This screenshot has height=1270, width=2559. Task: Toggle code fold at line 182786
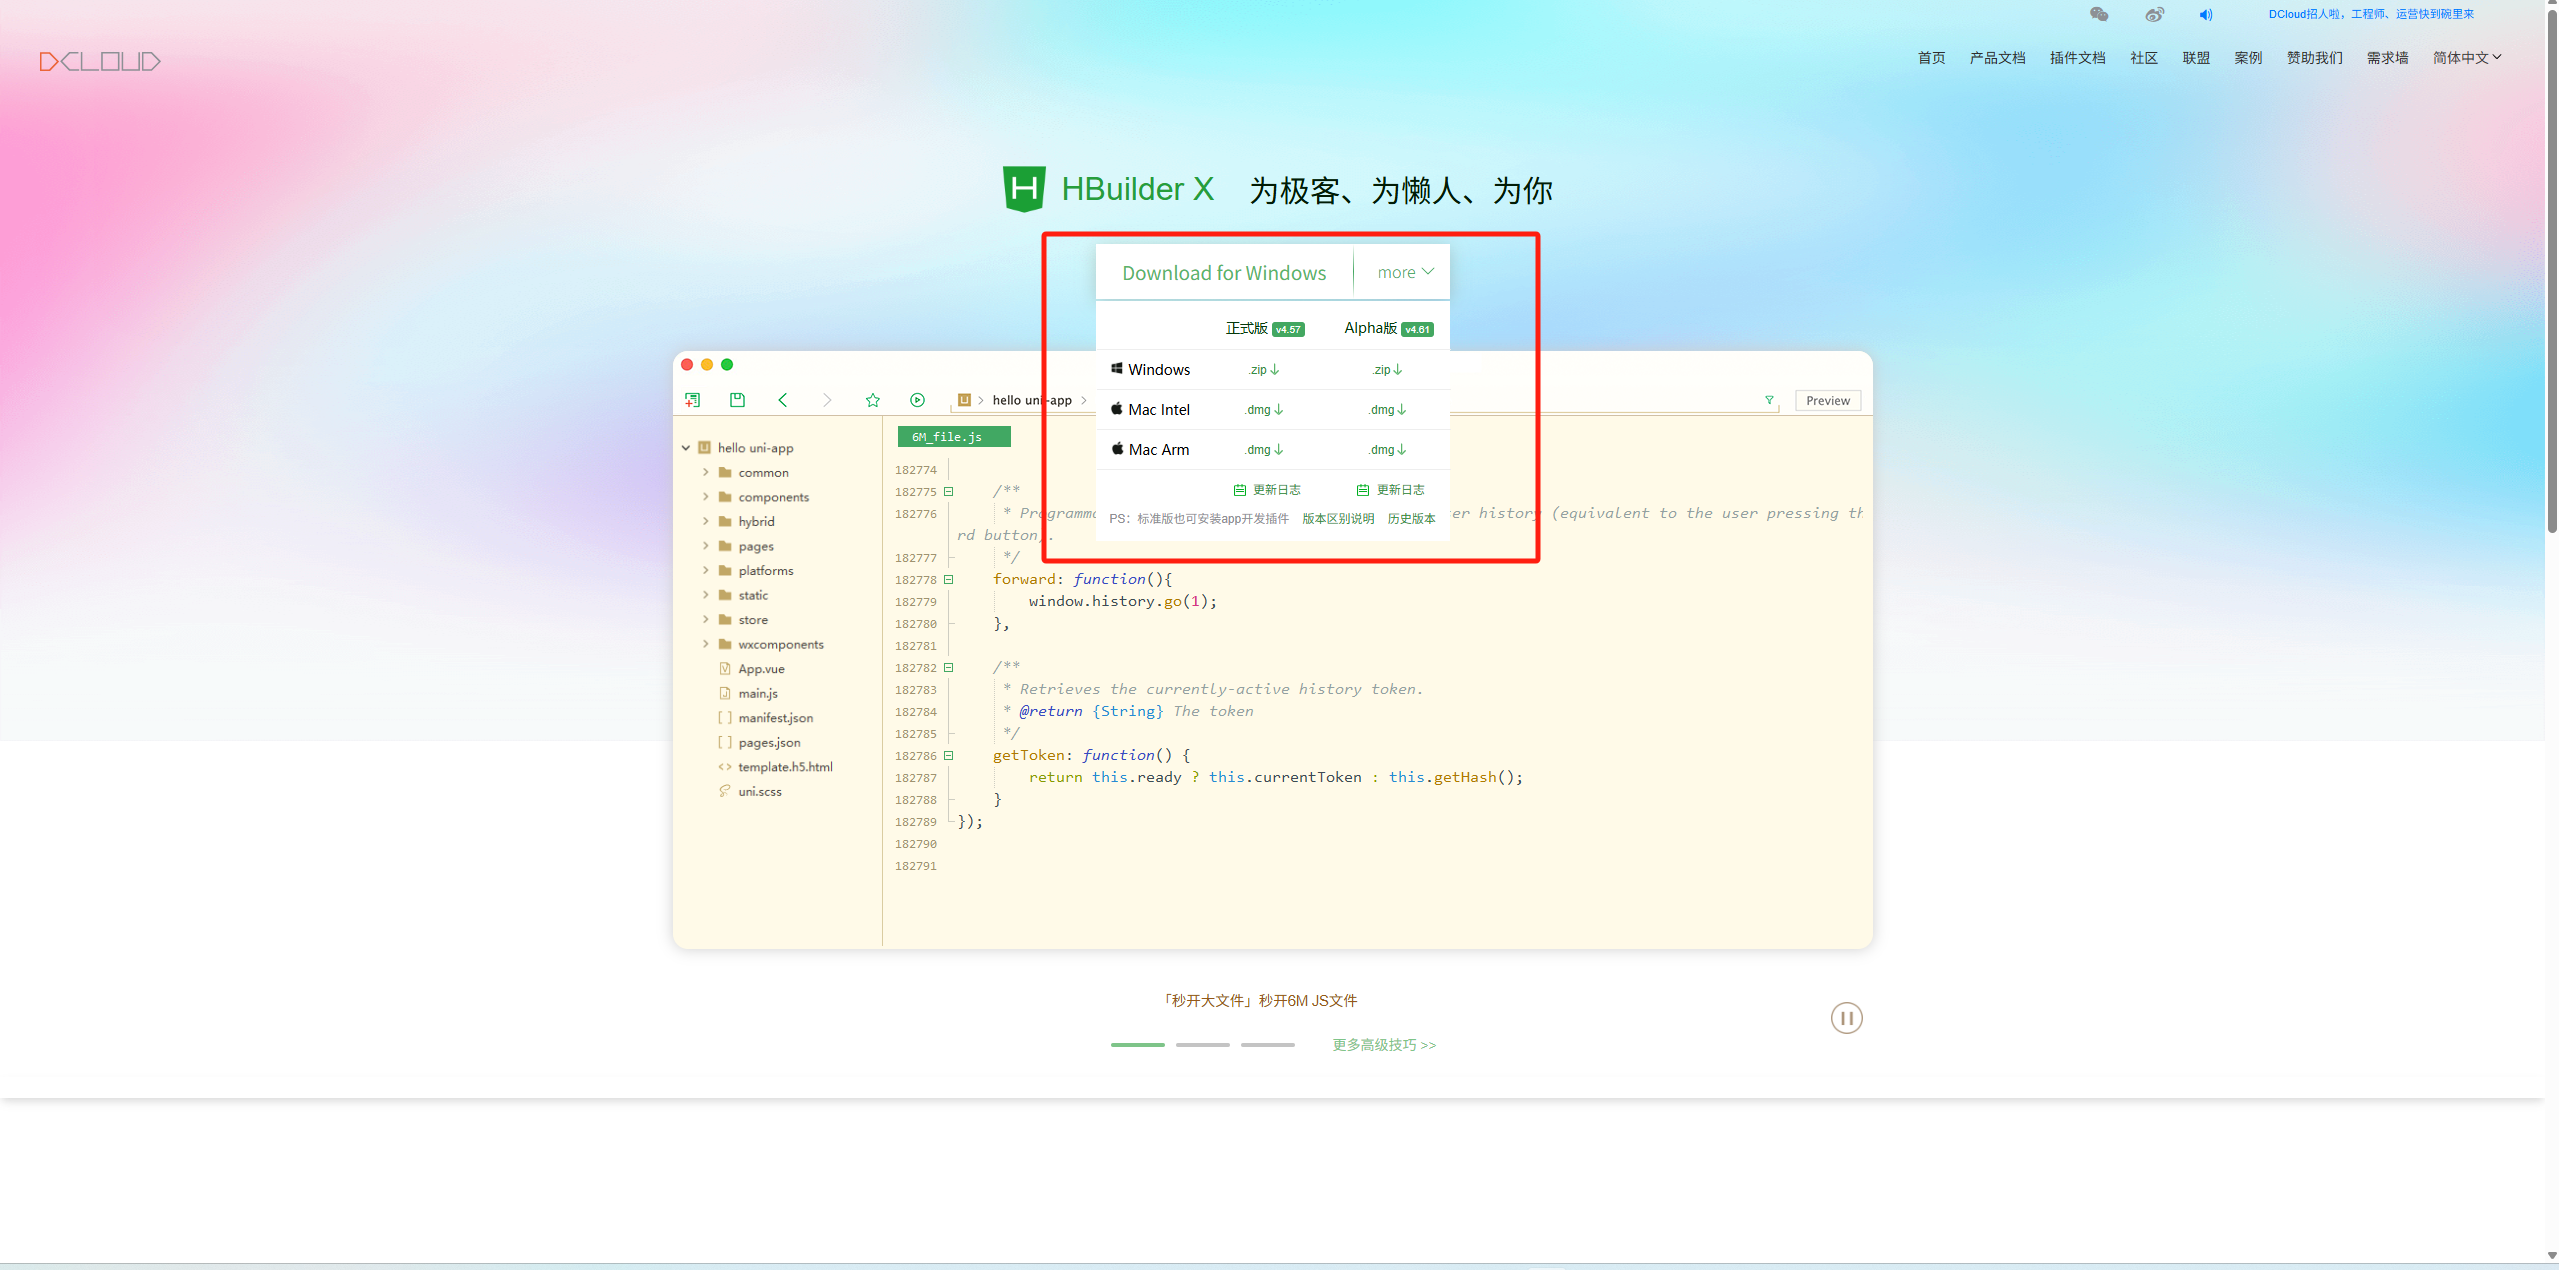pyautogui.click(x=948, y=756)
